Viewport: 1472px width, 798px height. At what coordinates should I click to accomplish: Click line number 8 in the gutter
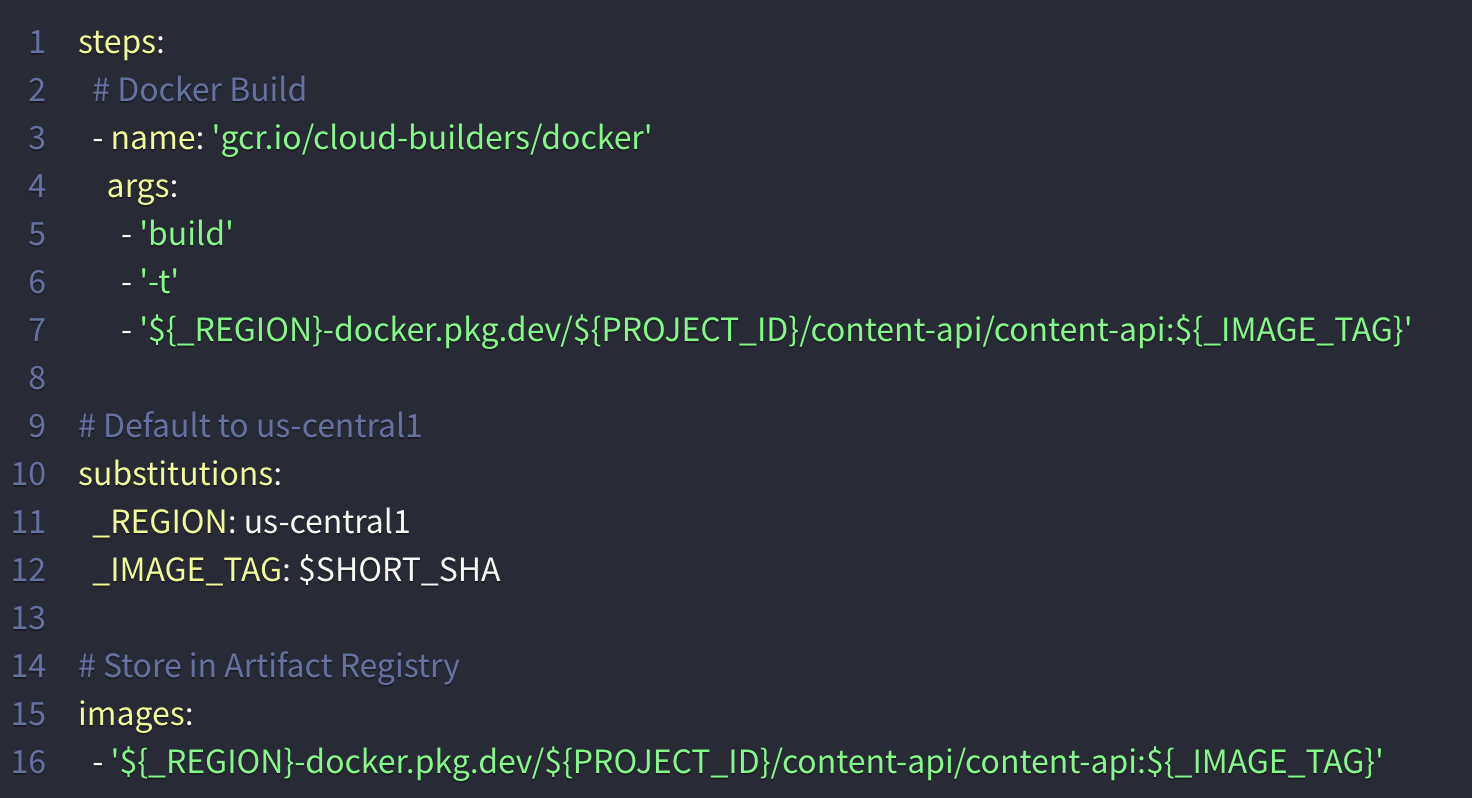(x=37, y=378)
